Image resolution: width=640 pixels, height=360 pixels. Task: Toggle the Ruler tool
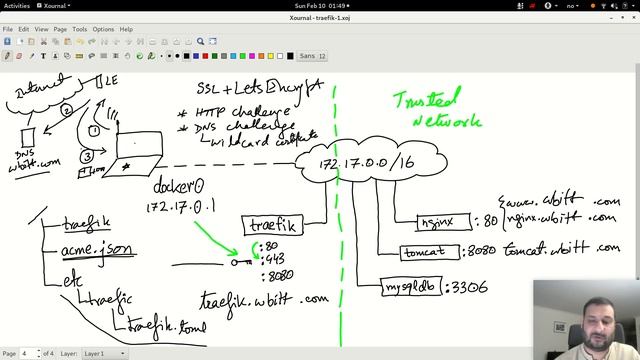pos(79,56)
